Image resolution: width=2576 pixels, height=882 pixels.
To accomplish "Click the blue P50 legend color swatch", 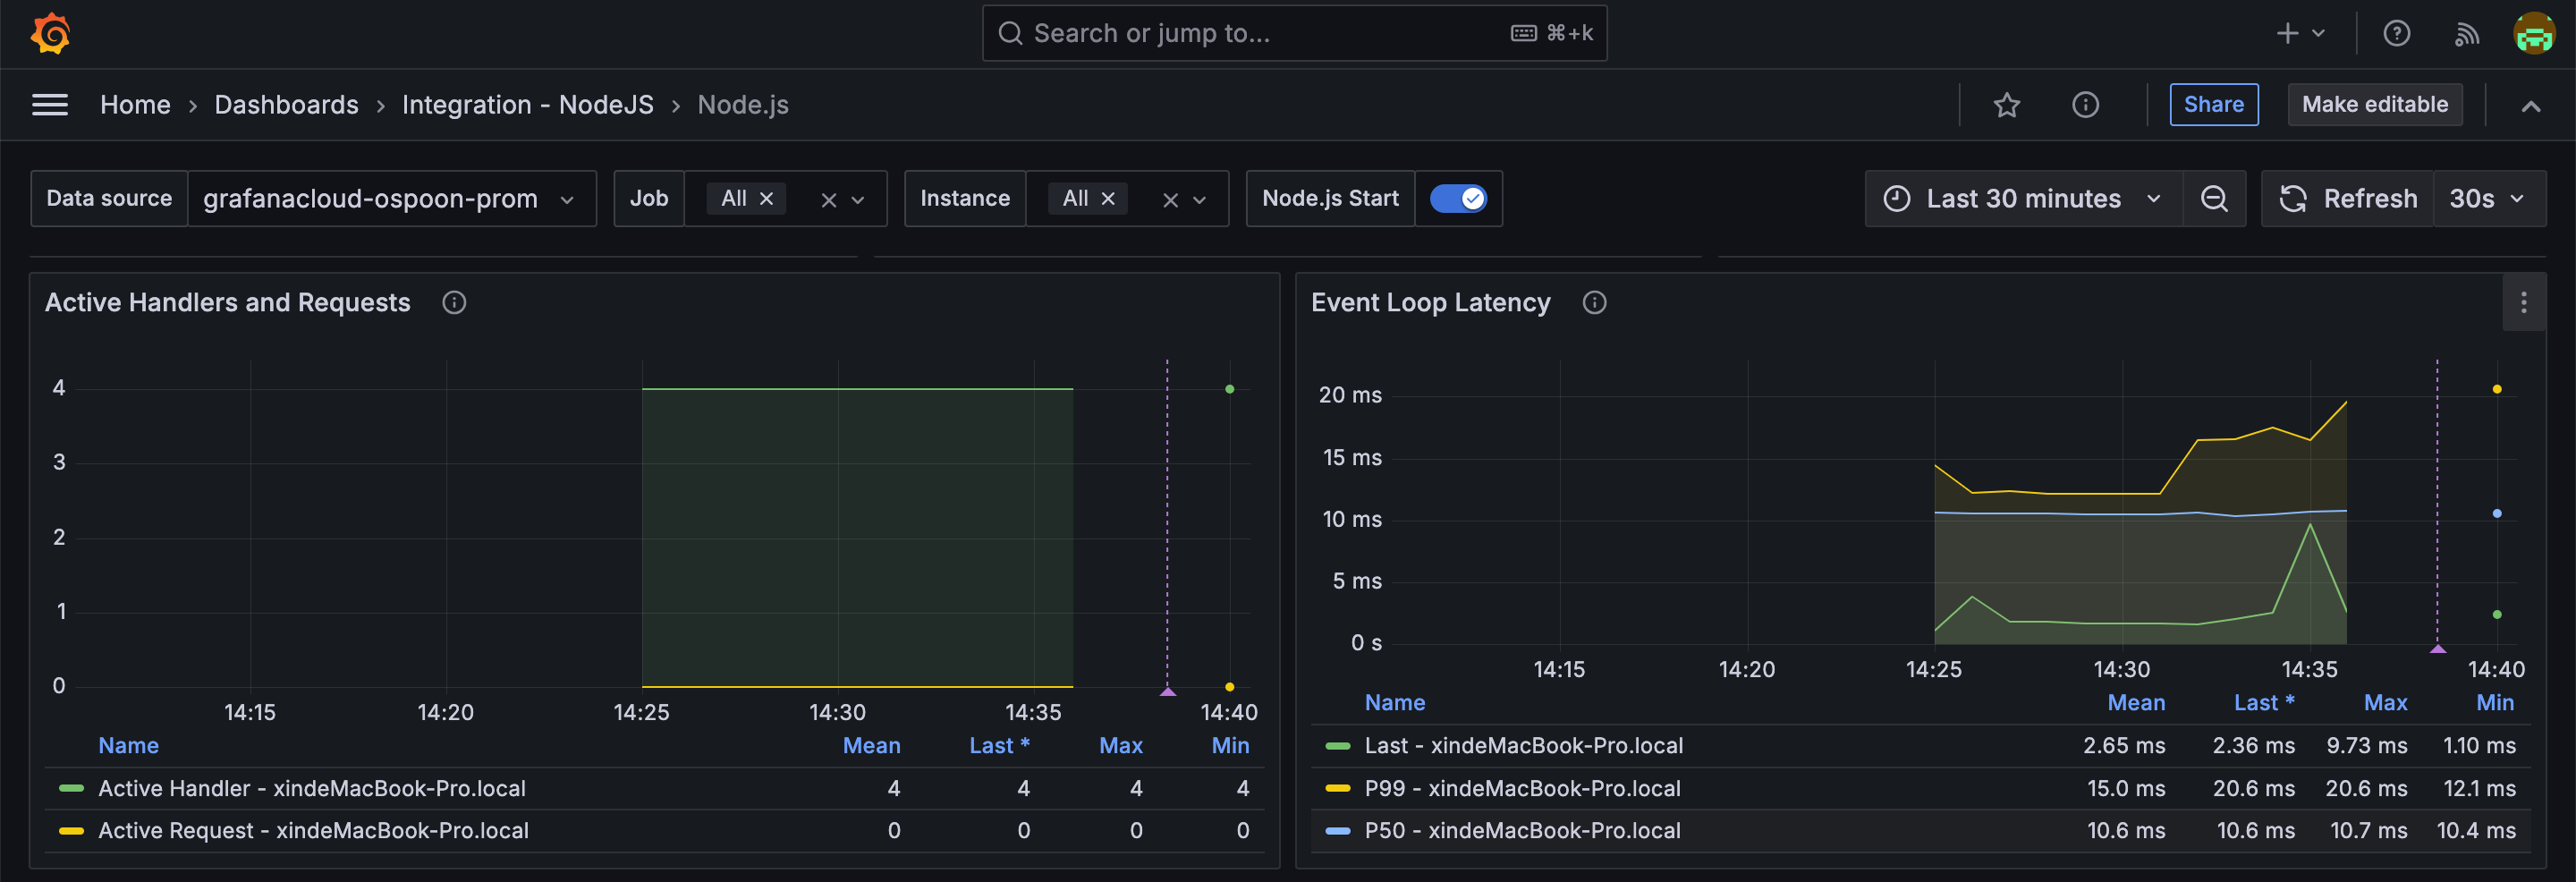I will [1337, 830].
